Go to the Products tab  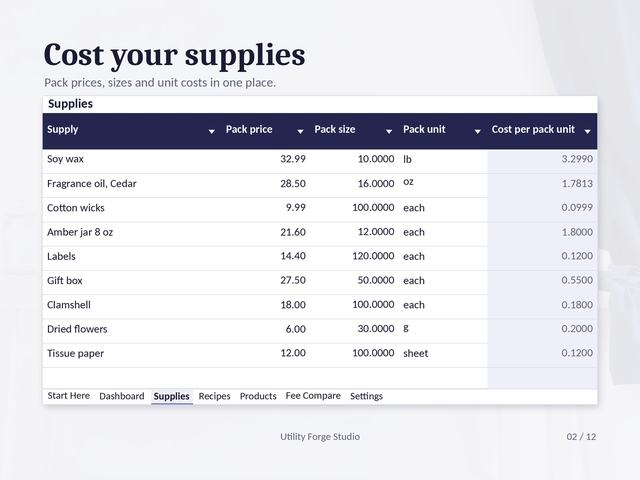click(258, 396)
